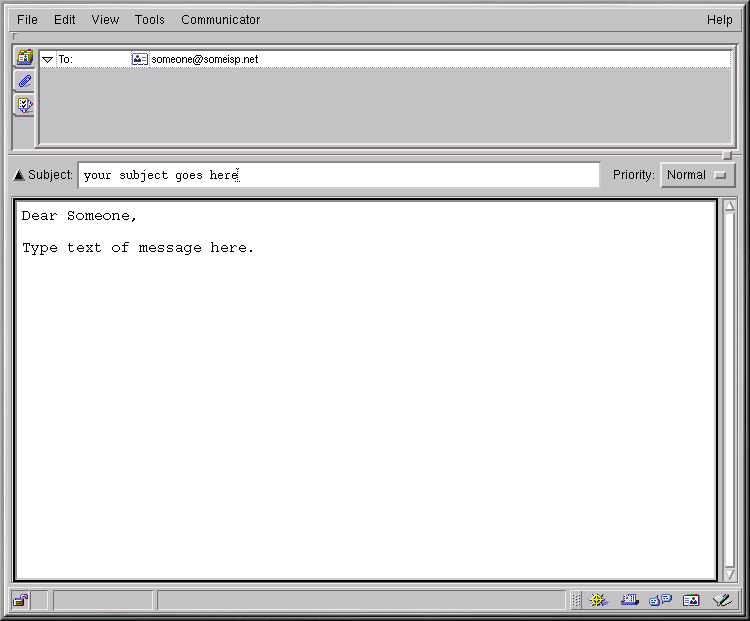Click the security padlock in status bar
Screen dimensions: 750x621
click(21, 600)
